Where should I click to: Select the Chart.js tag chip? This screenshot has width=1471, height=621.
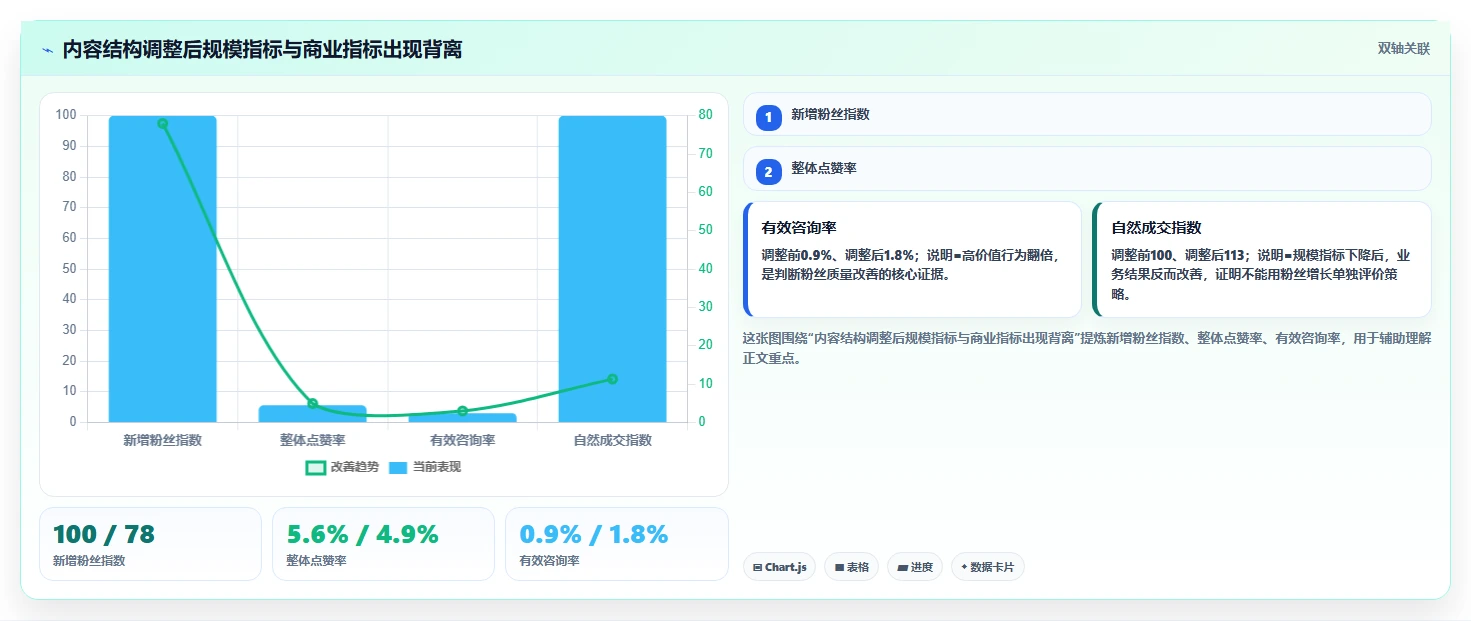pyautogui.click(x=779, y=567)
